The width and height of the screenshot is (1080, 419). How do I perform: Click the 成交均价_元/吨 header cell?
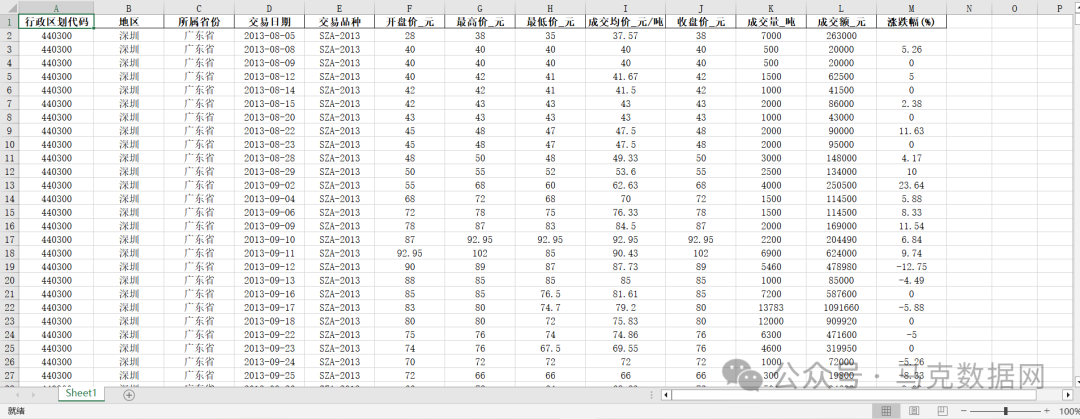[625, 22]
